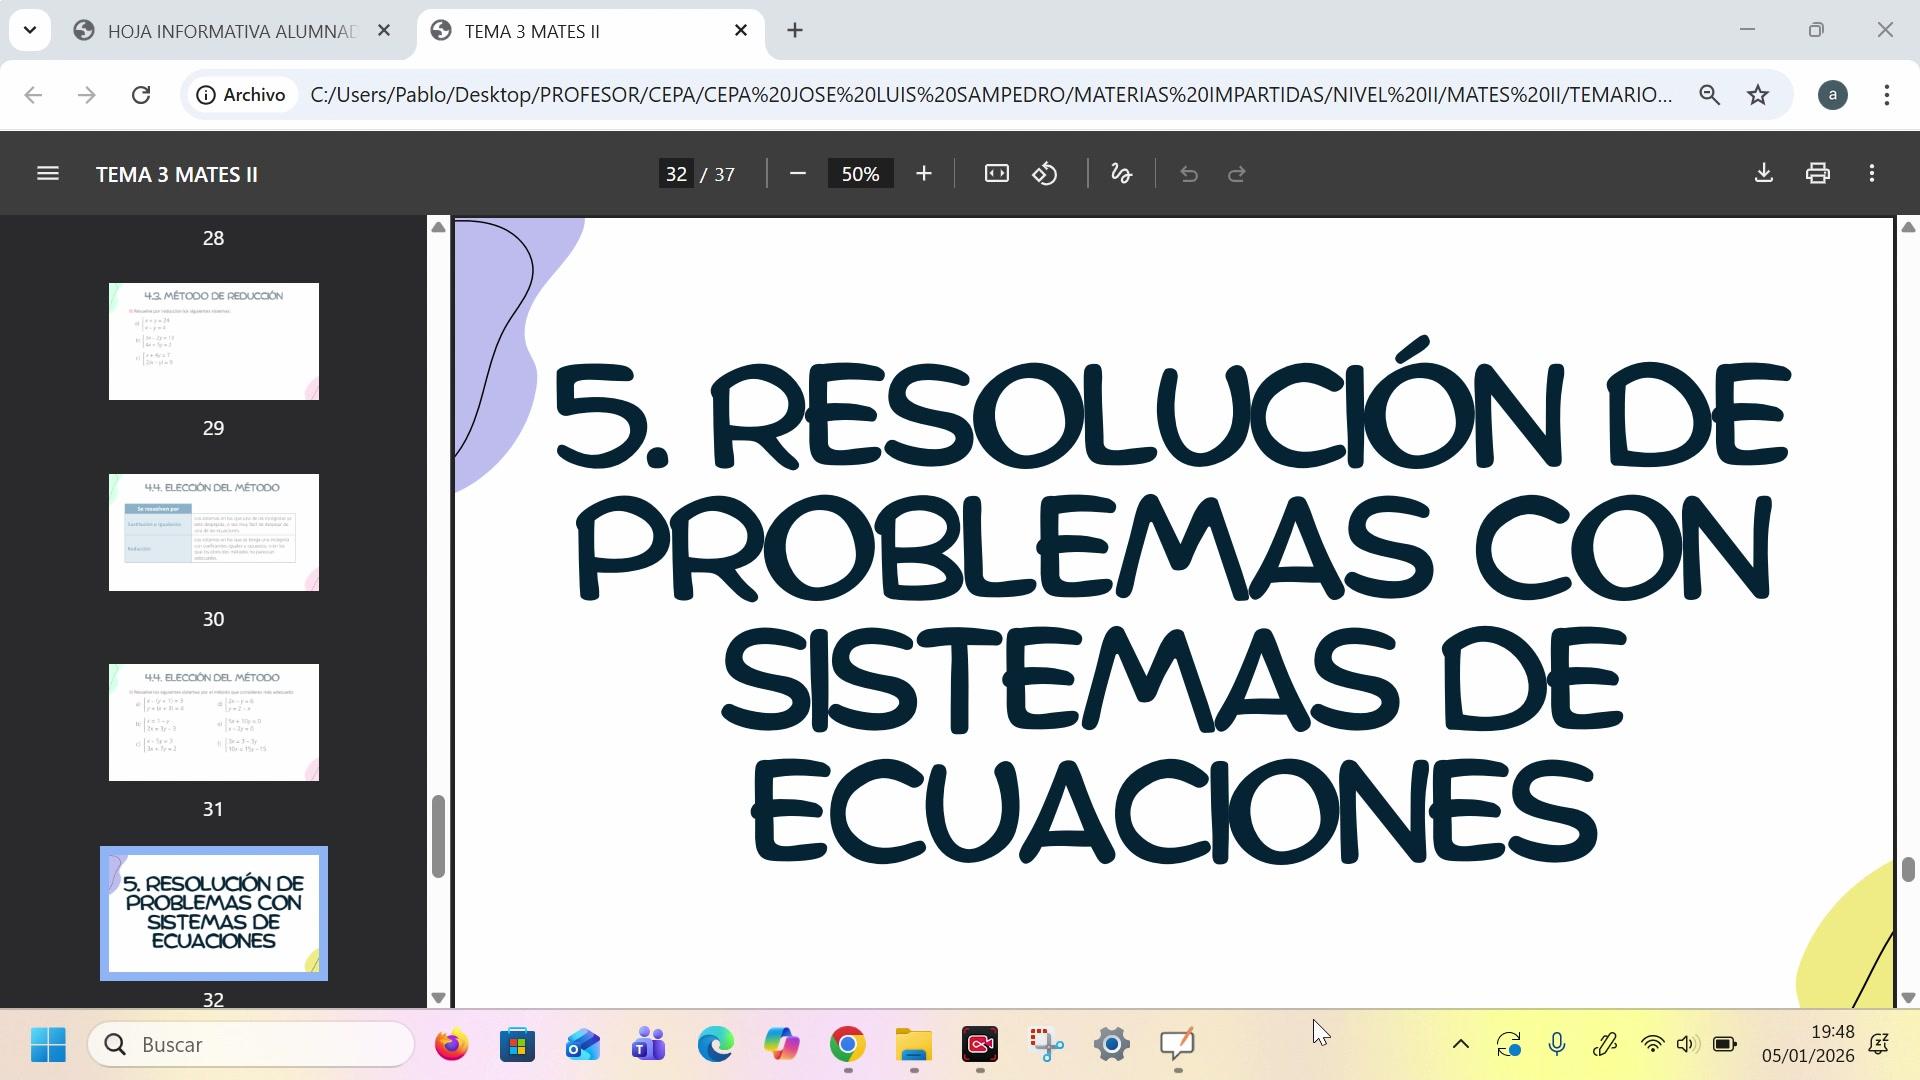This screenshot has width=1920, height=1080.
Task: Open the tab search dropdown arrow
Action: (30, 30)
